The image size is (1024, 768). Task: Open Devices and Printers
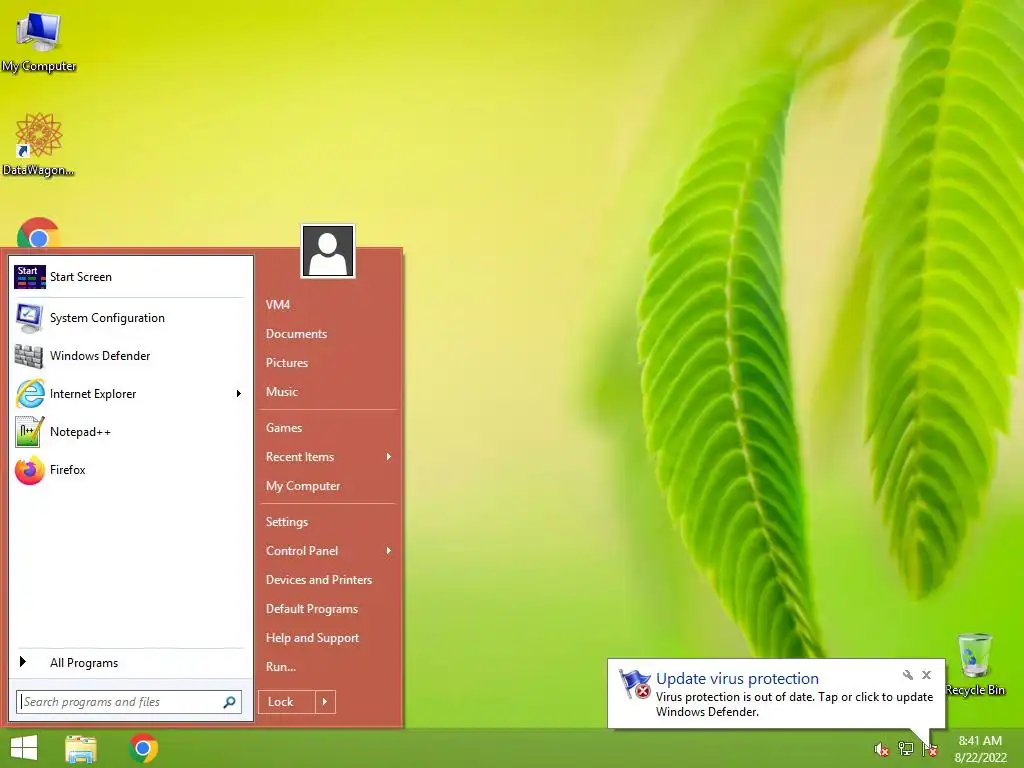(x=319, y=580)
